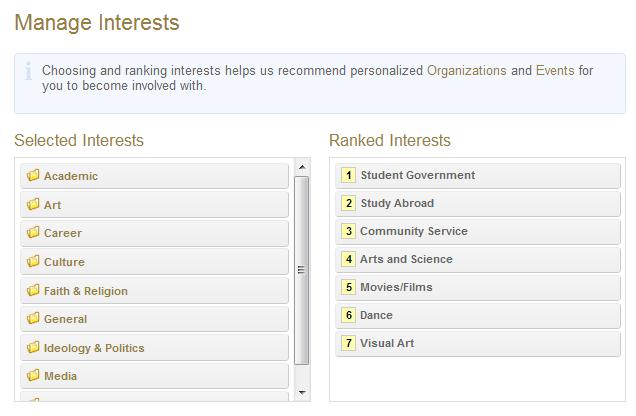The height and width of the screenshot is (416, 636).
Task: Select the Student Government ranked interest
Action: coord(417,175)
